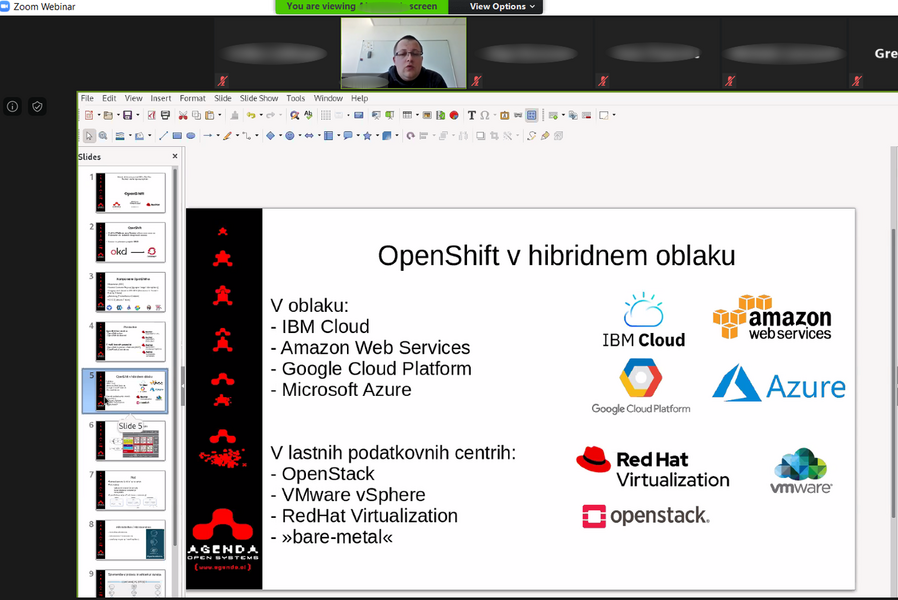
Task: Click the slide title OpenShift v hibridnem oblaku
Action: [556, 255]
